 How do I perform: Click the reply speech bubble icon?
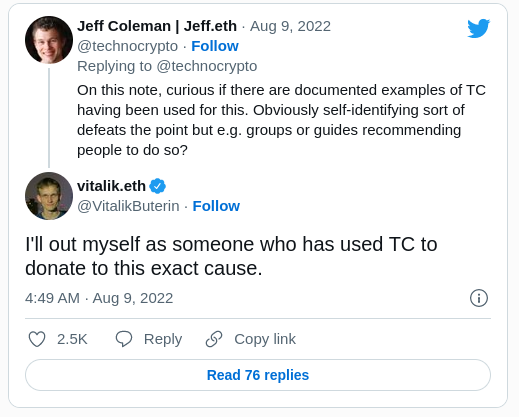(x=124, y=339)
